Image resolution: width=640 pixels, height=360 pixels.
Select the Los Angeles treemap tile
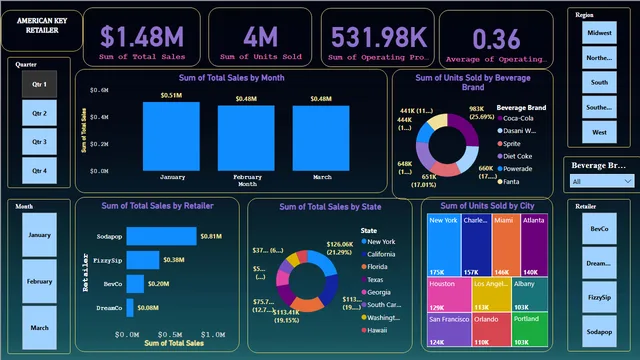491,295
